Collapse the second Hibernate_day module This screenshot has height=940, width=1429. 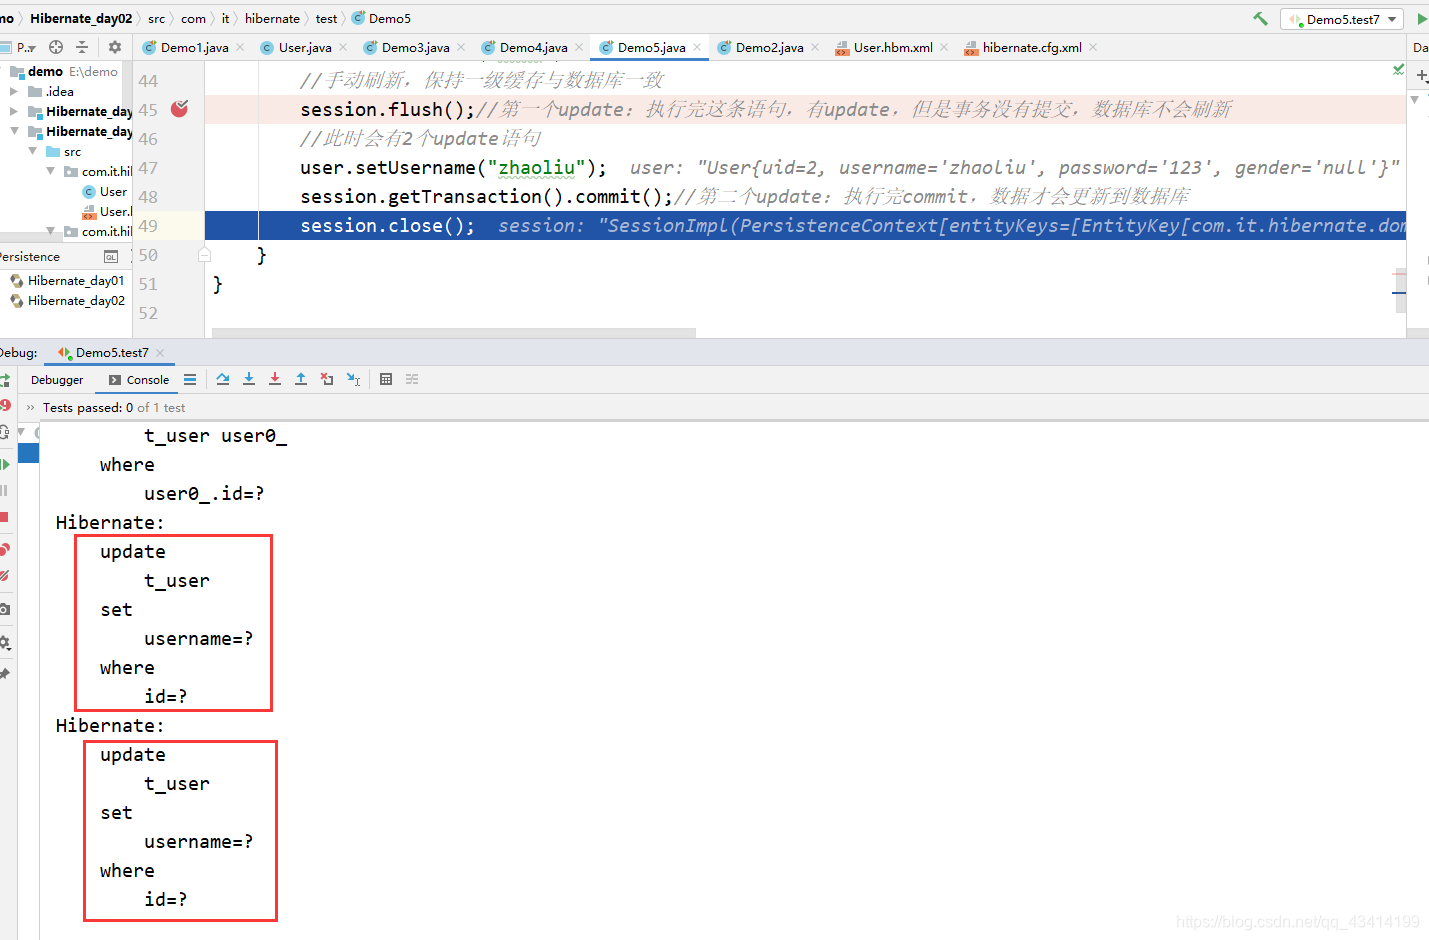[14, 131]
